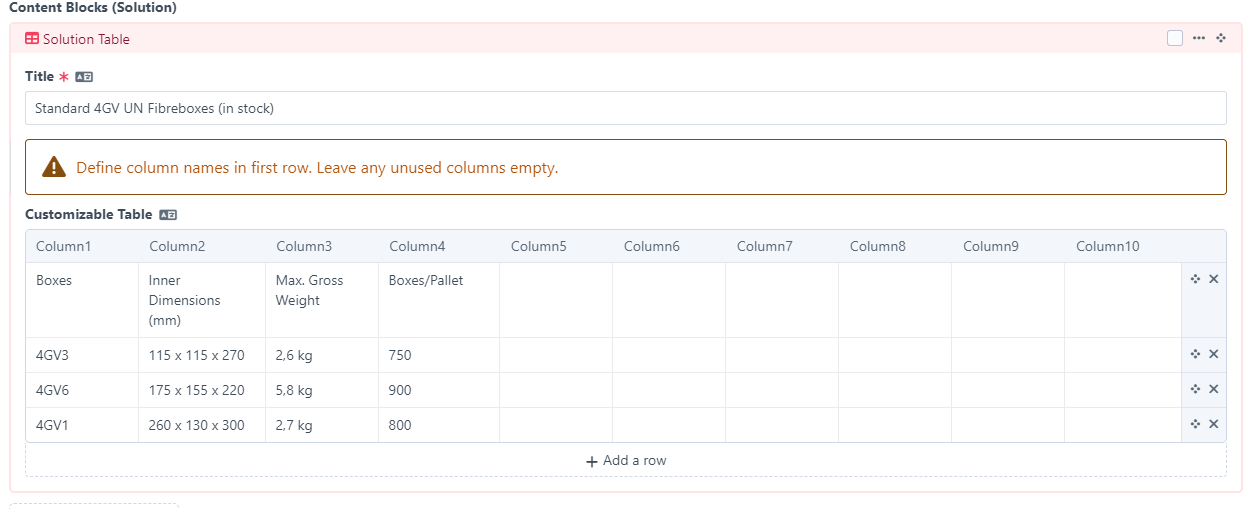This screenshot has width=1257, height=509.
Task: Click the move handle for 4GV3 row
Action: tap(1195, 354)
